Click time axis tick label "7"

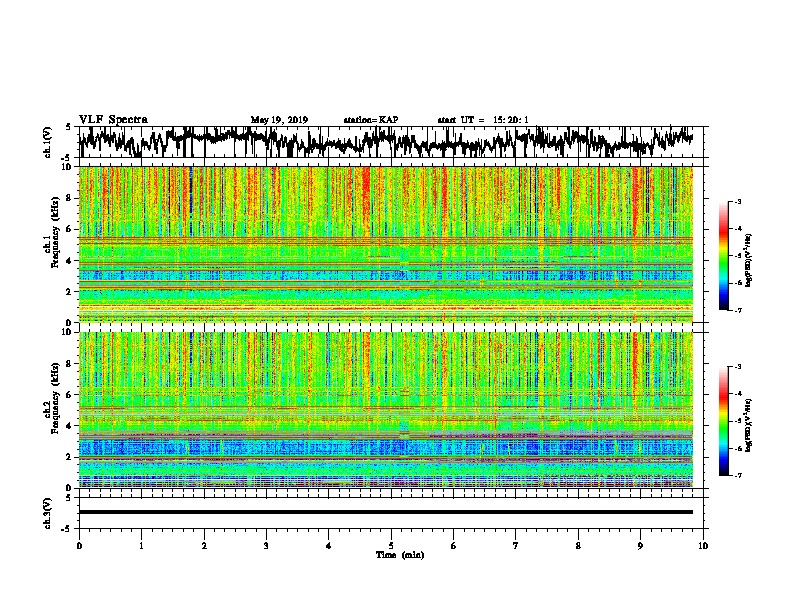516,545
